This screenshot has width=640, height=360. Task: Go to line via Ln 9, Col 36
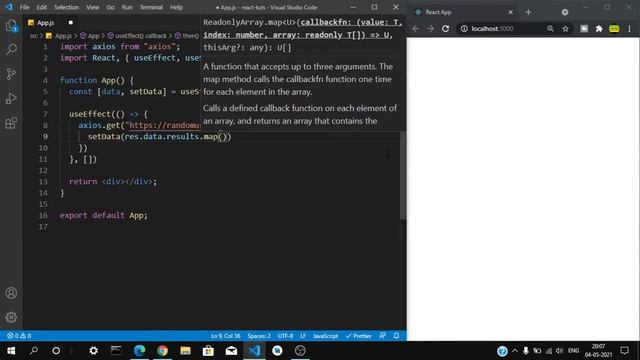225,336
